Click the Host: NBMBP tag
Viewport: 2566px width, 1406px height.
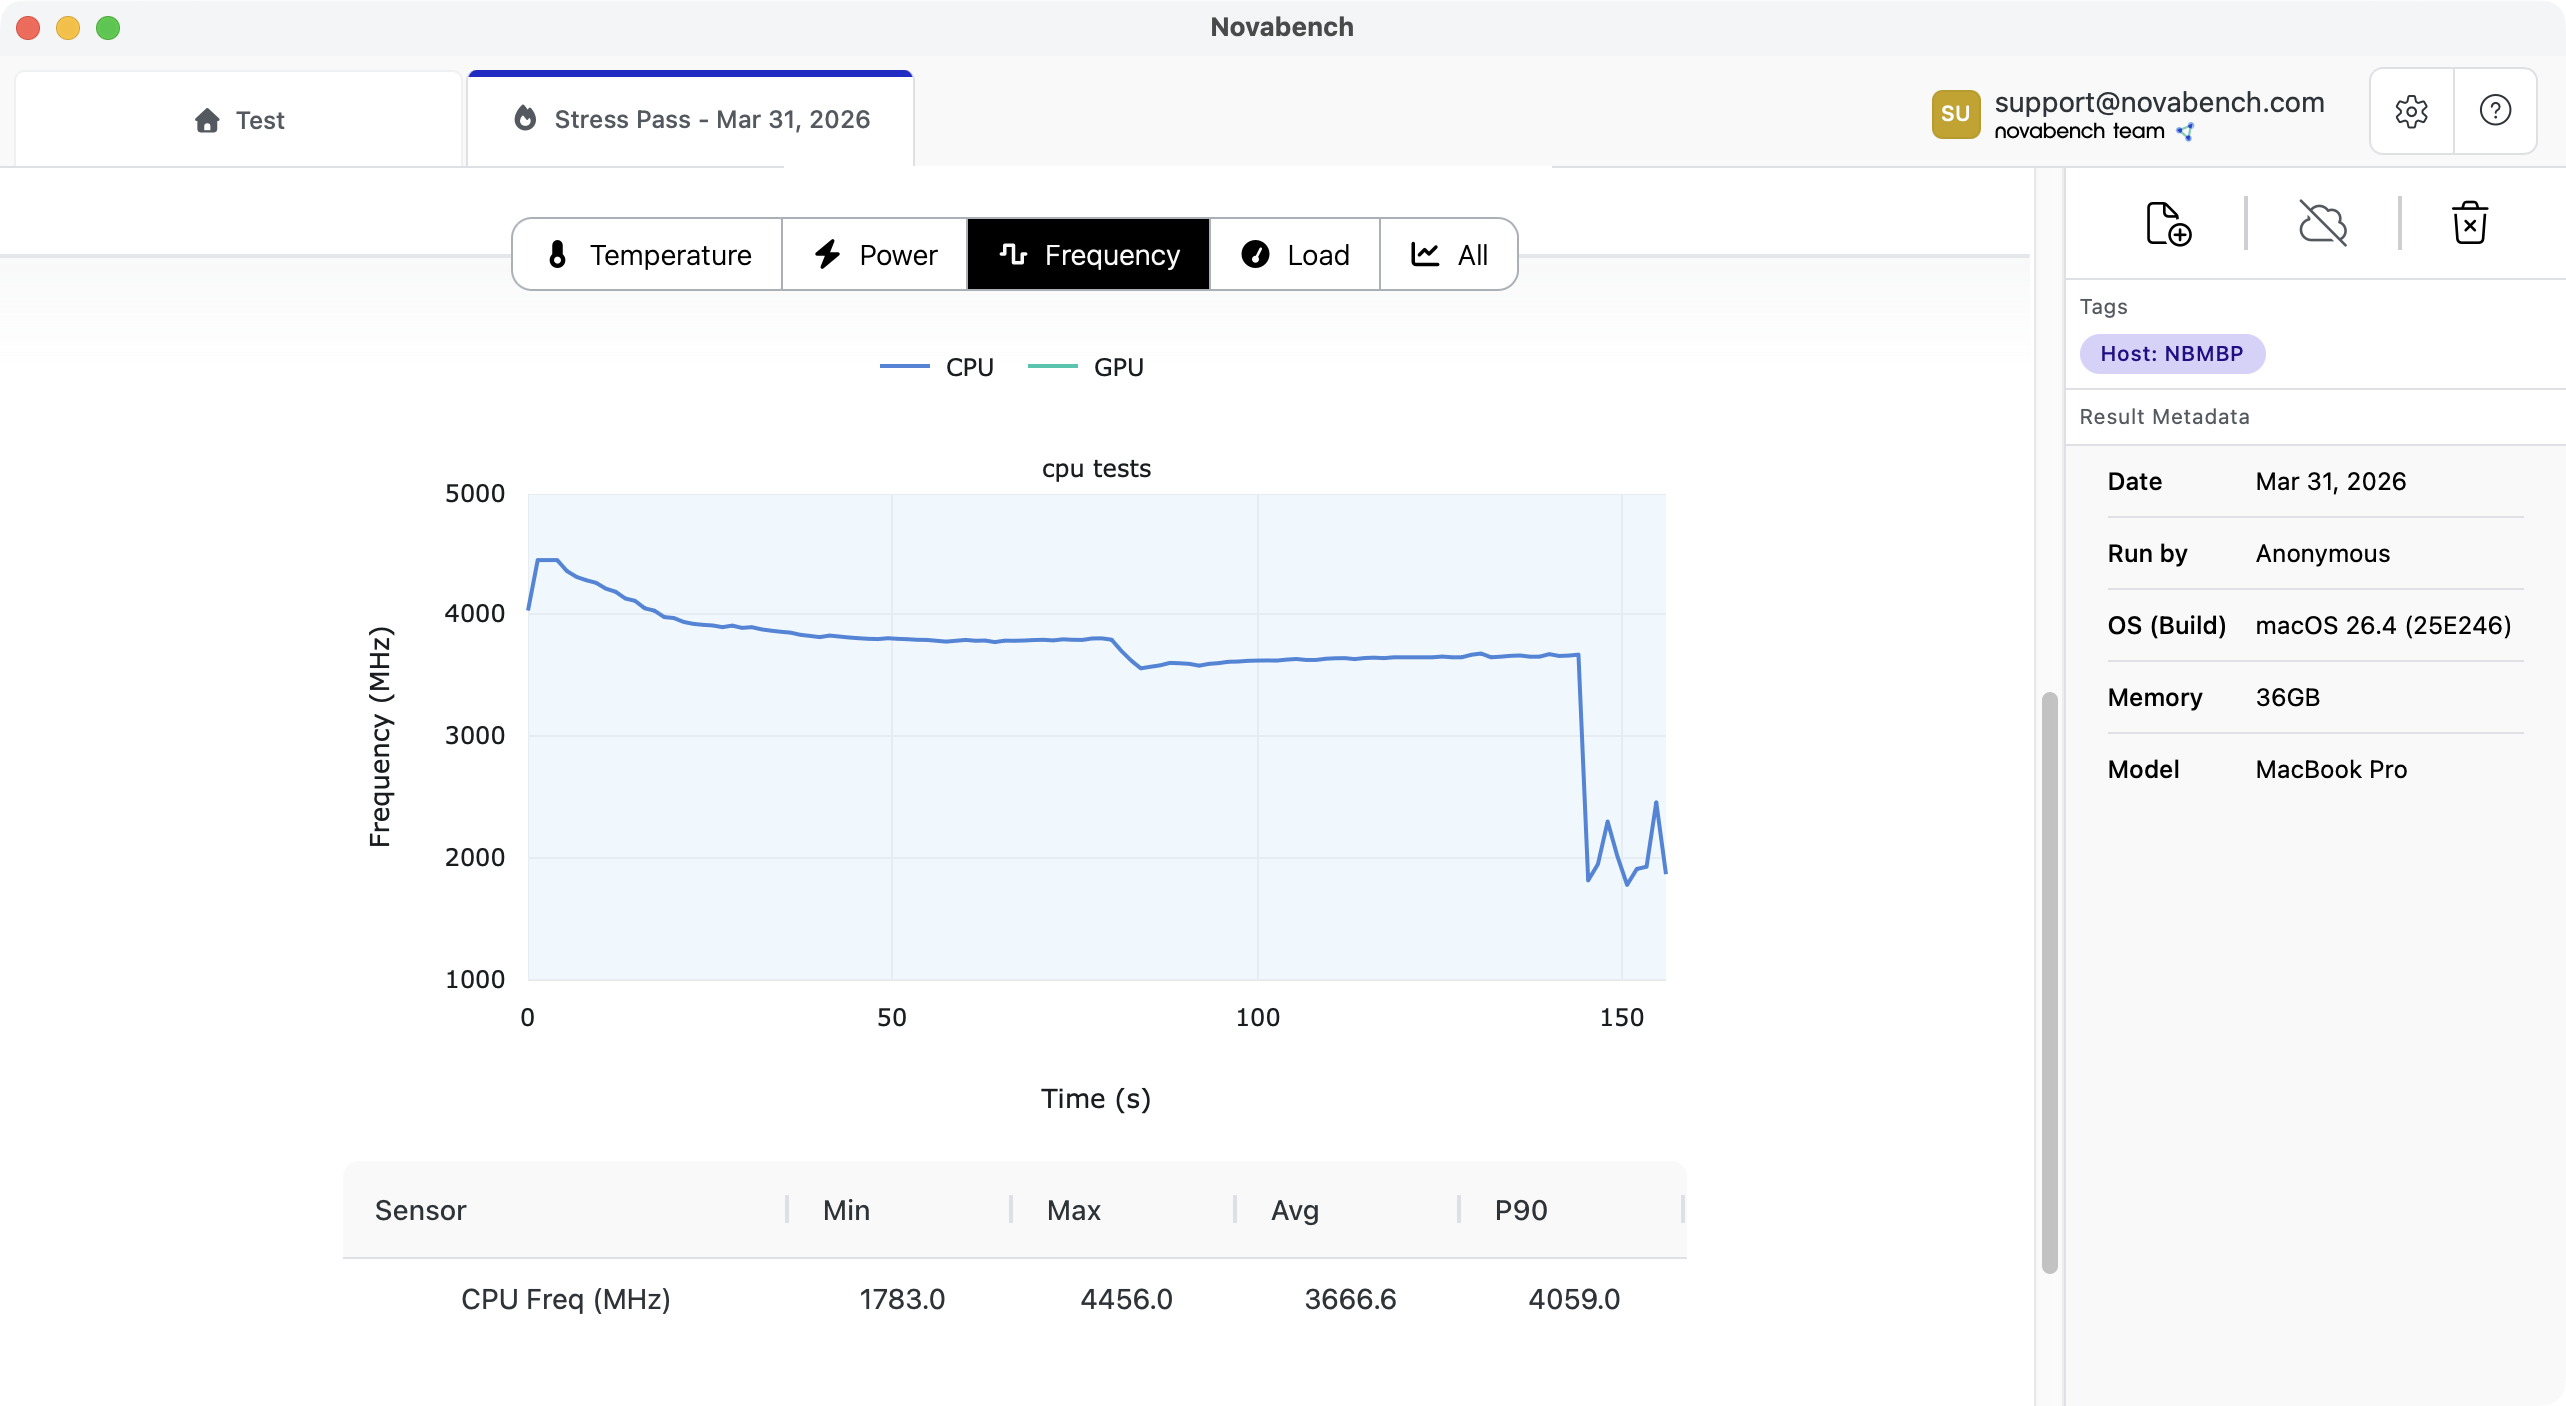[2172, 353]
